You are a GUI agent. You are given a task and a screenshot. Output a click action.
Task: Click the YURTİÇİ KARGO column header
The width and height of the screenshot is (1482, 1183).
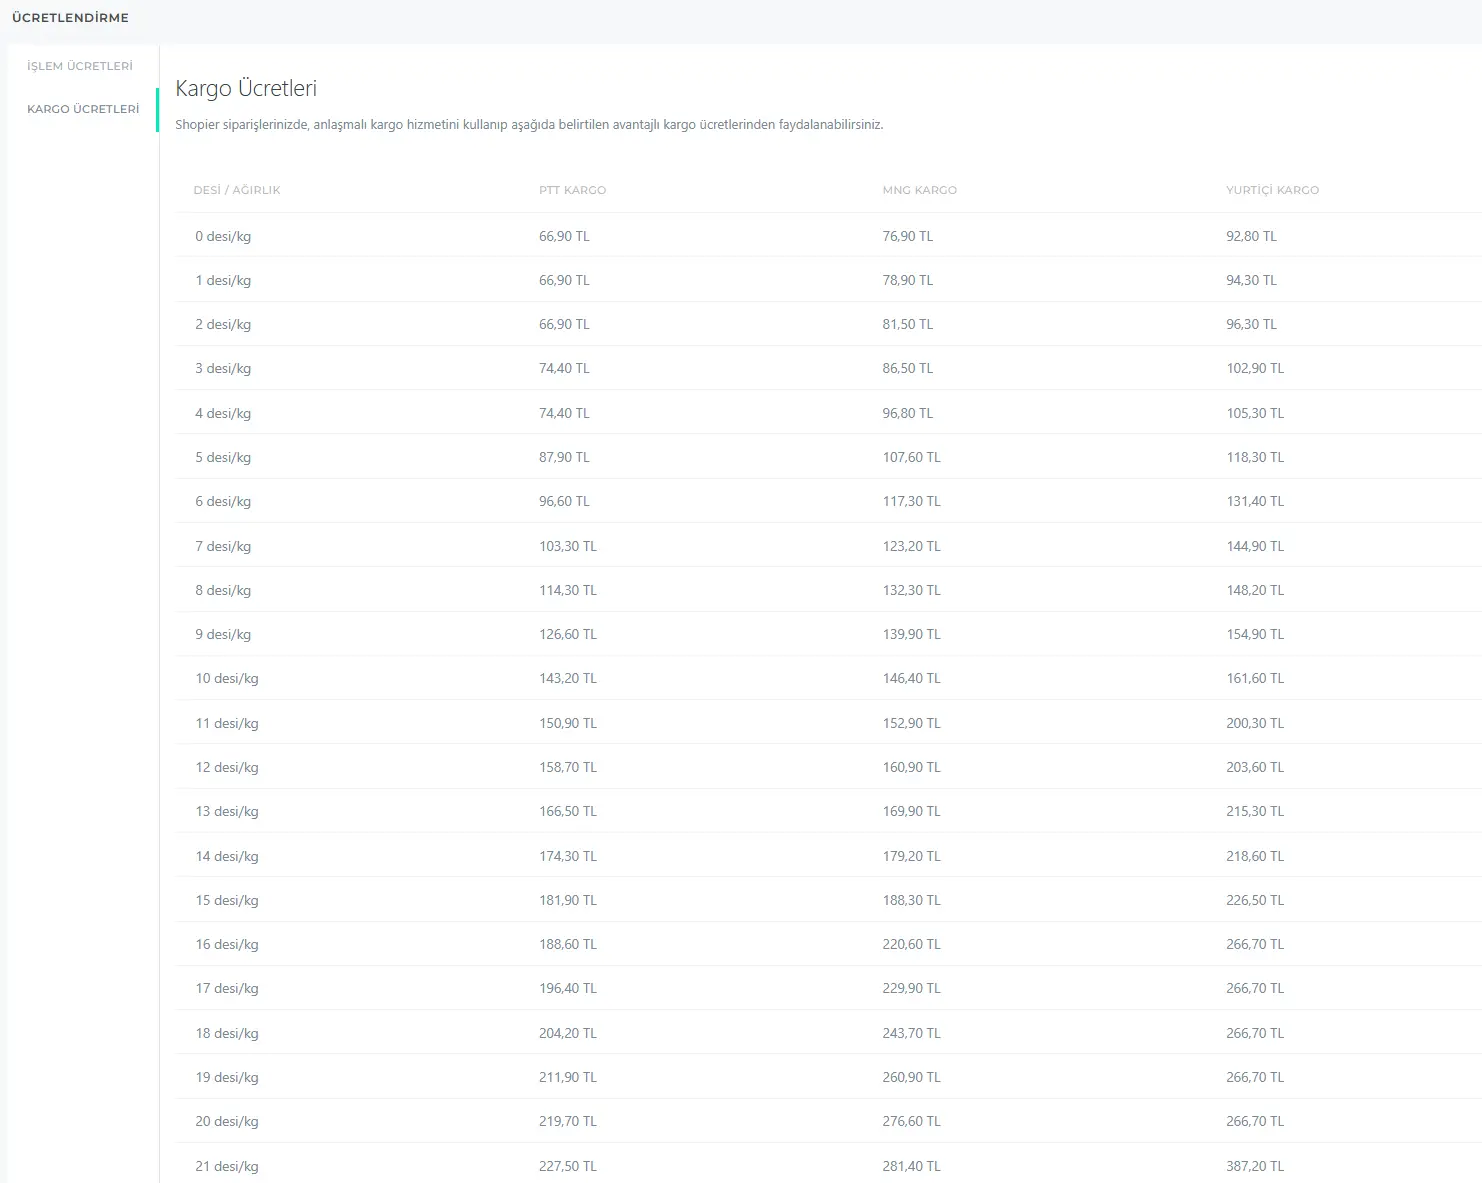(1273, 190)
